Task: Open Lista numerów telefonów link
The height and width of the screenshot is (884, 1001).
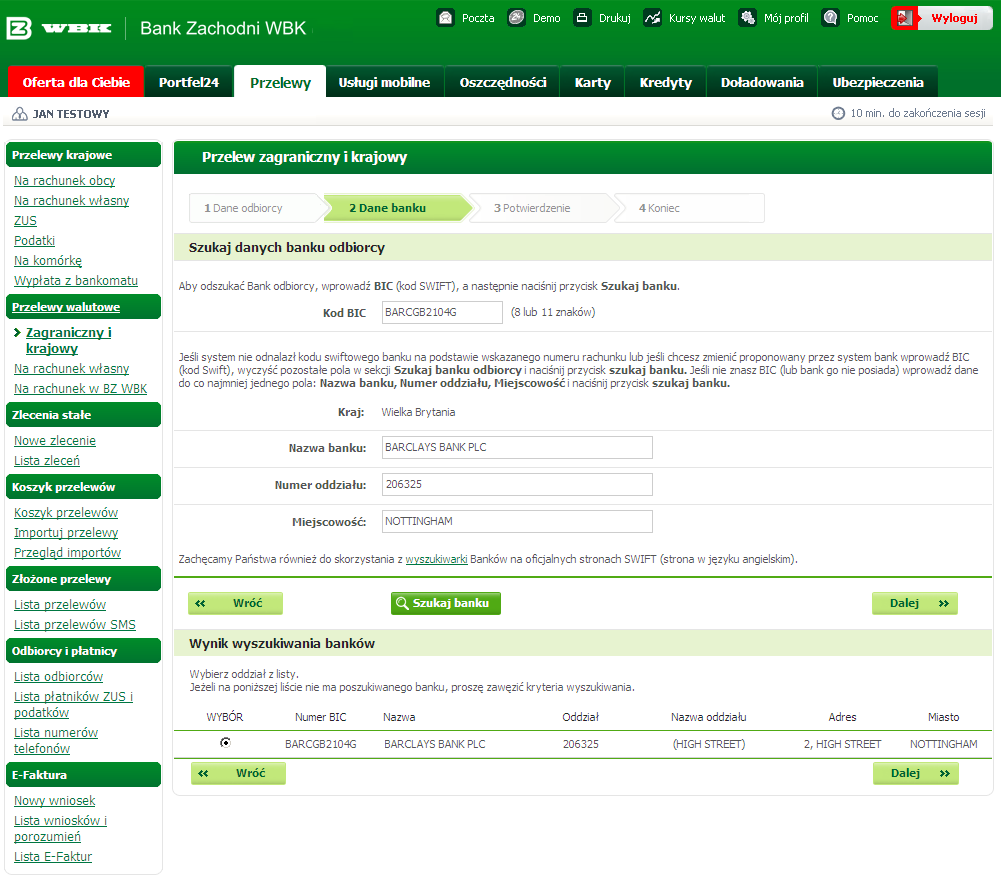Action: [x=56, y=740]
